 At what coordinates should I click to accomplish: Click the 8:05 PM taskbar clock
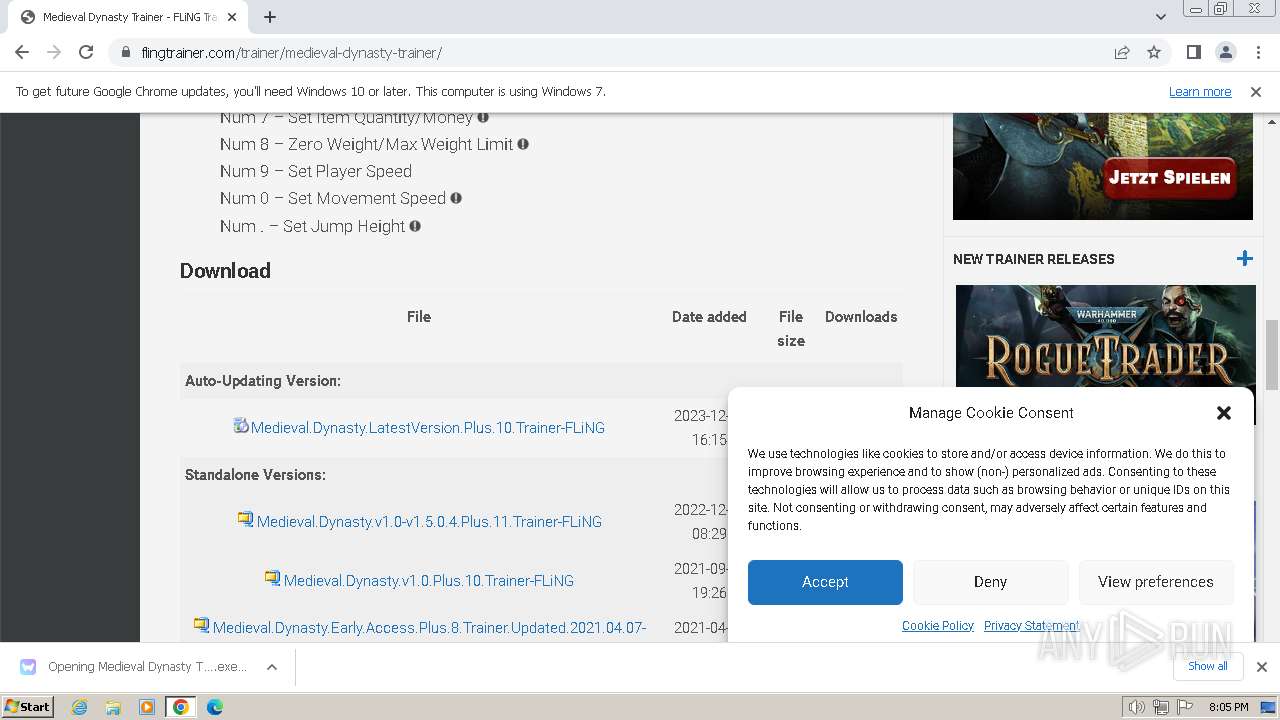click(1229, 707)
